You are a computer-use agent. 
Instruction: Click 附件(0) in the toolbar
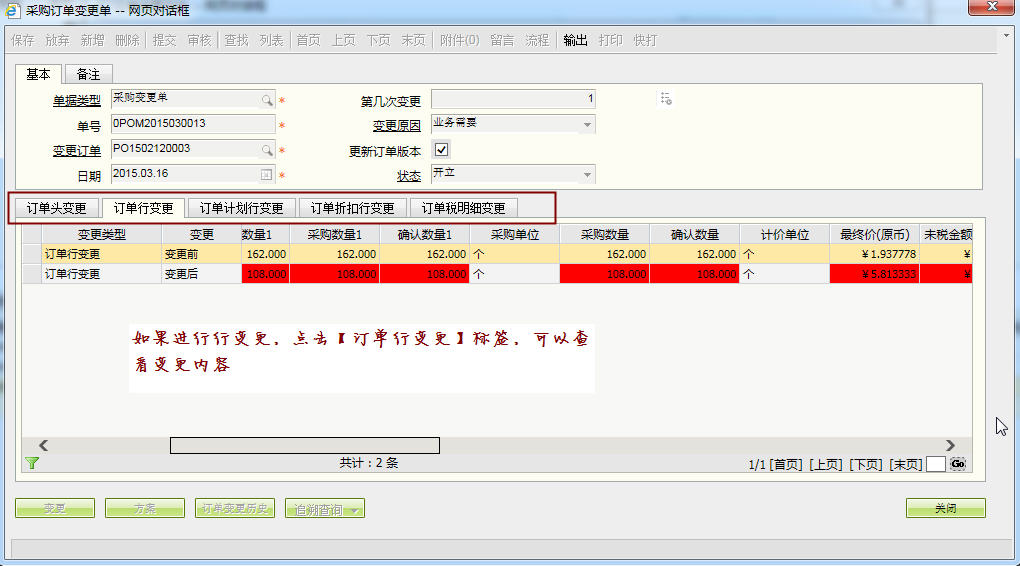[459, 40]
